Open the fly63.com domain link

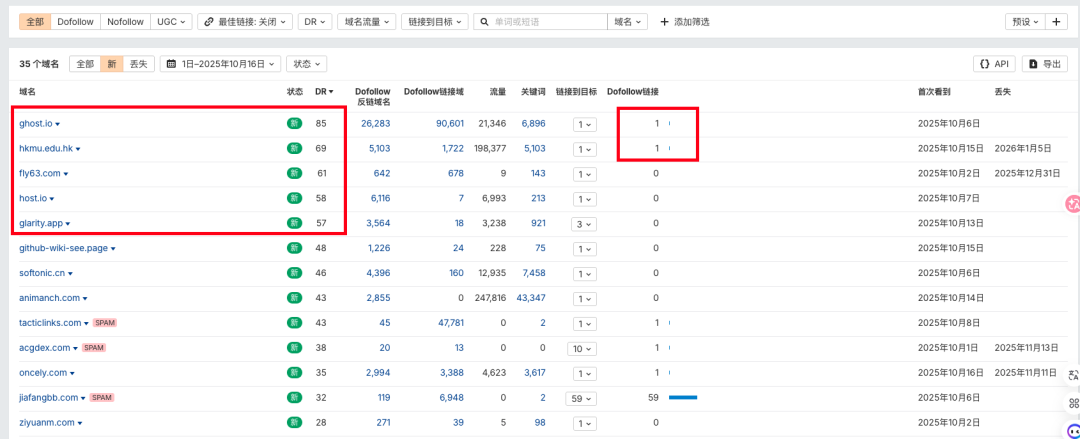[40, 174]
